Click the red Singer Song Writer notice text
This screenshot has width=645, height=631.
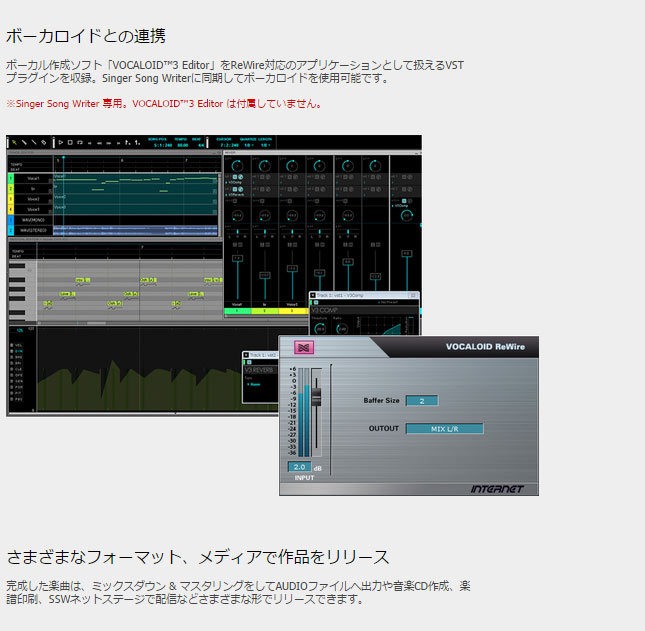164,104
